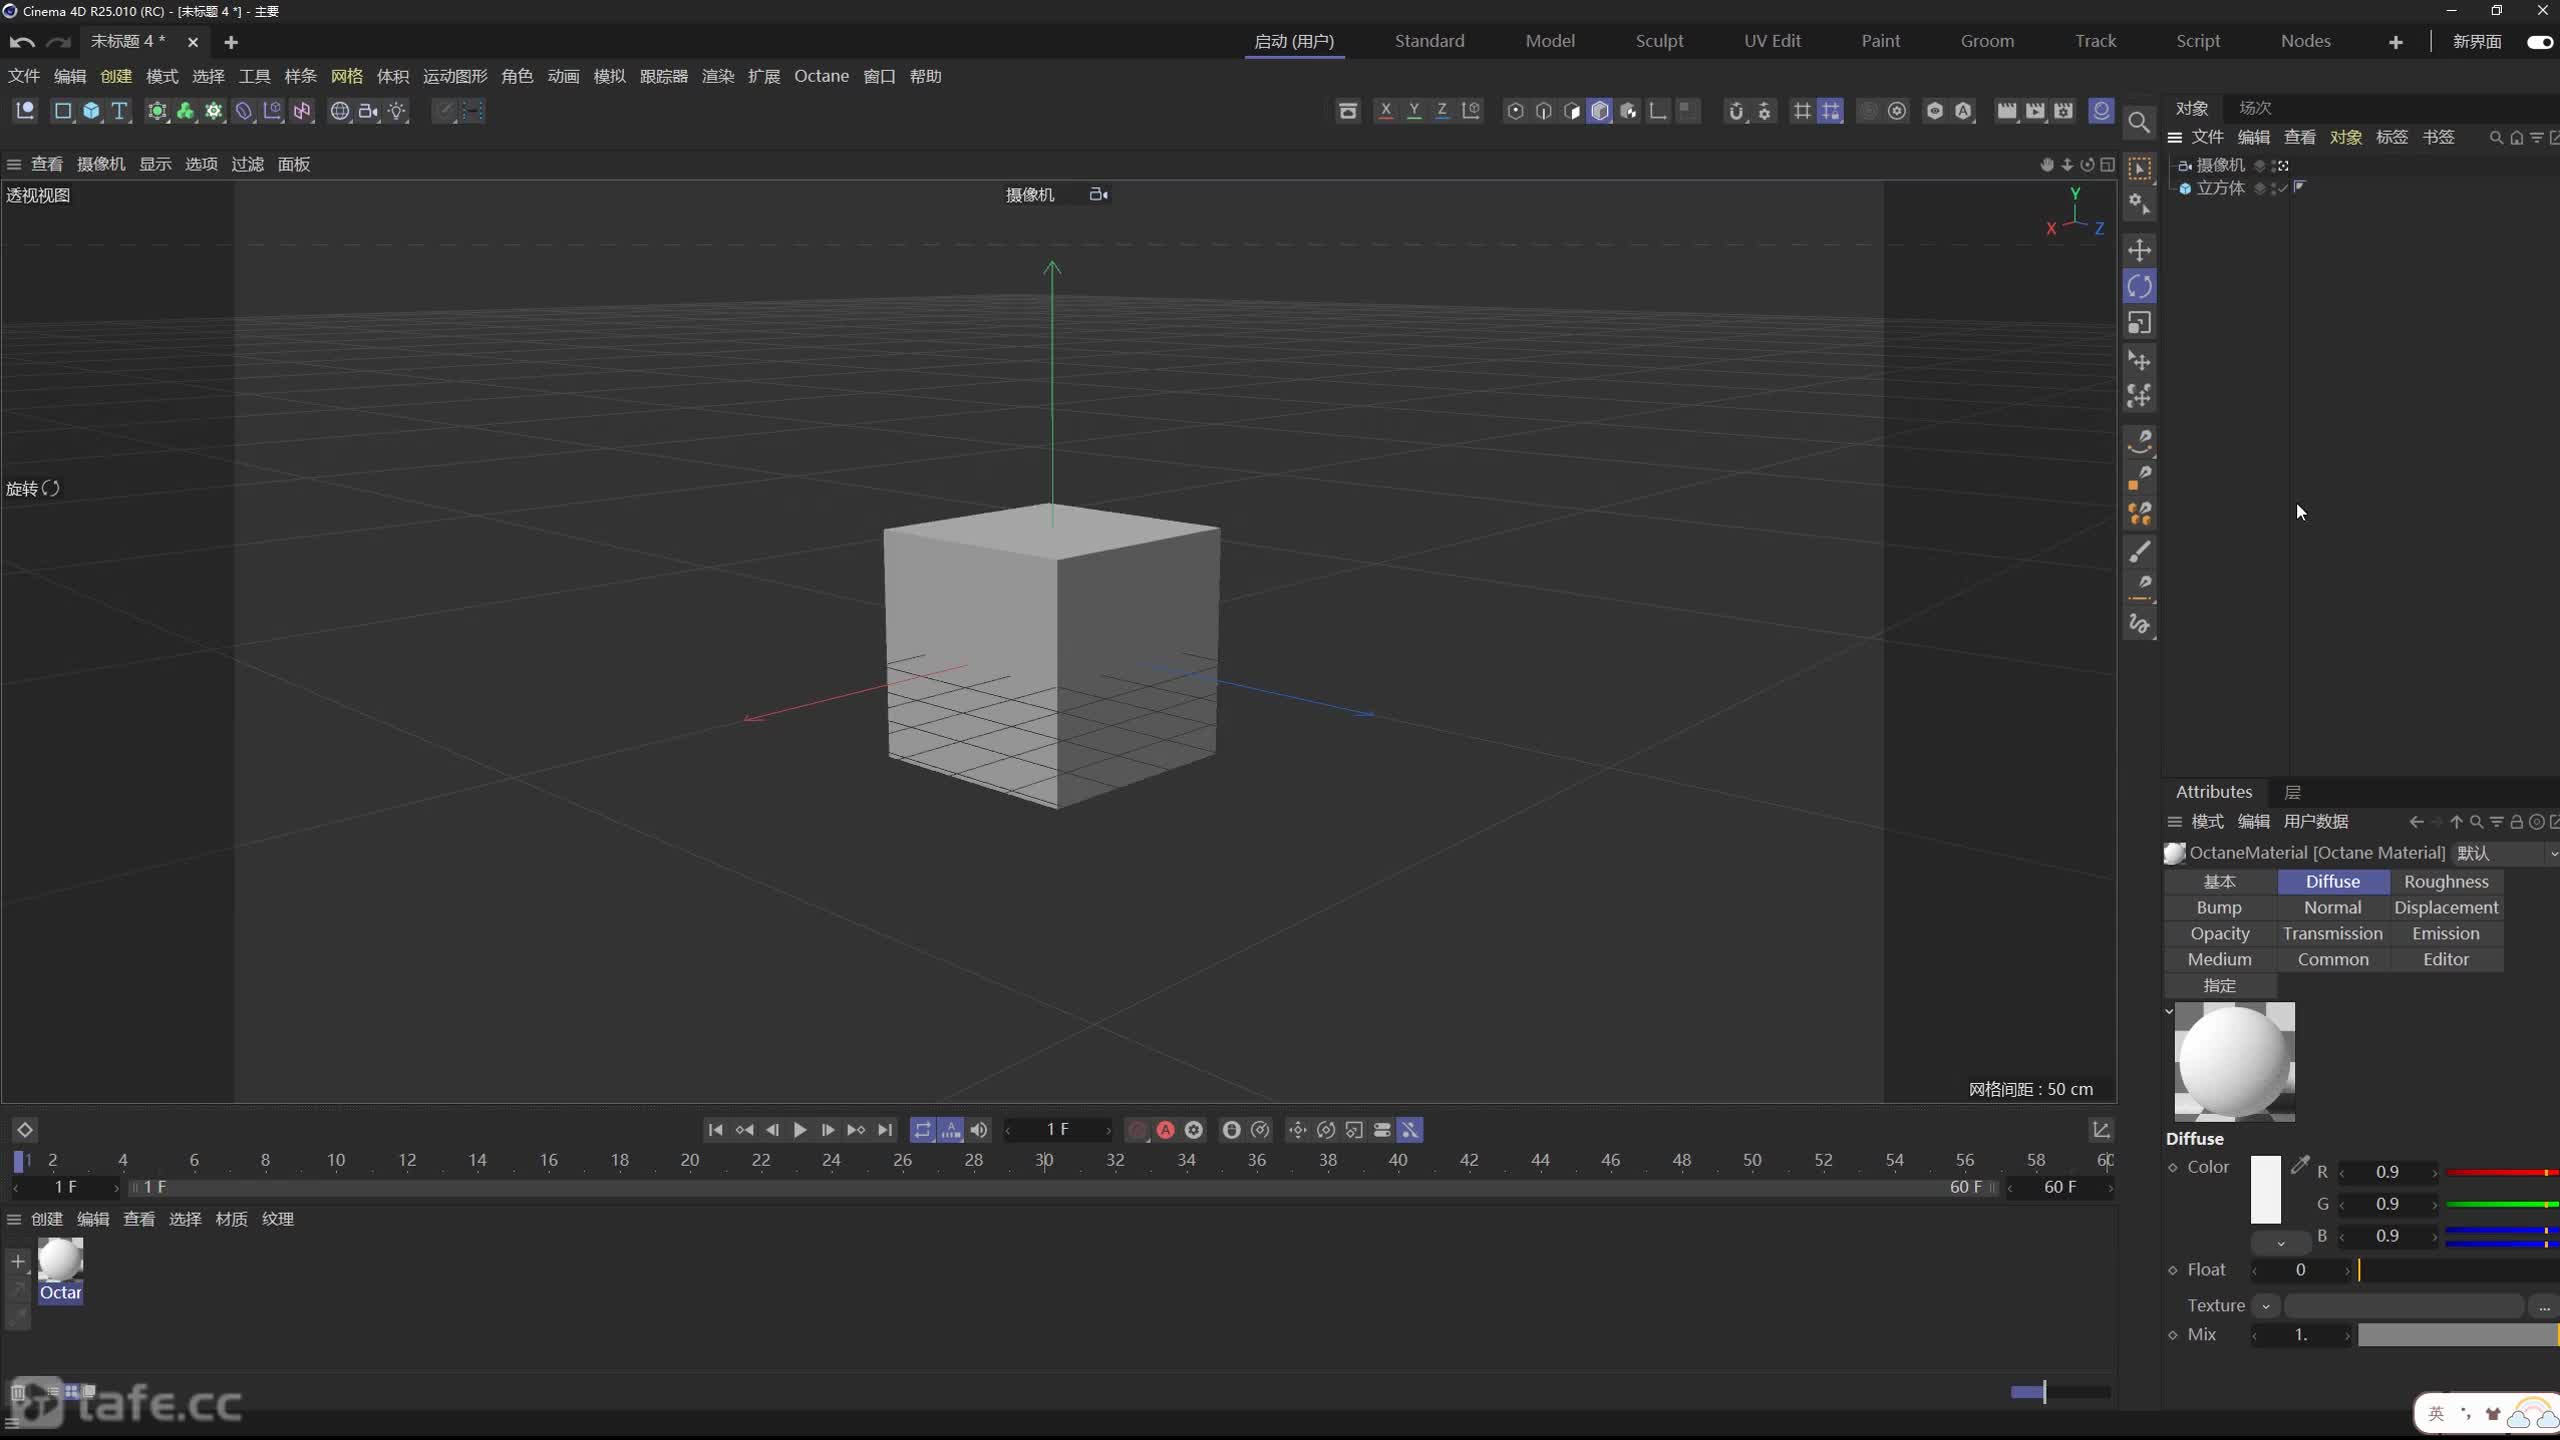This screenshot has height=1440, width=2560.
Task: Toggle the Y axis lock
Action: 1414,111
